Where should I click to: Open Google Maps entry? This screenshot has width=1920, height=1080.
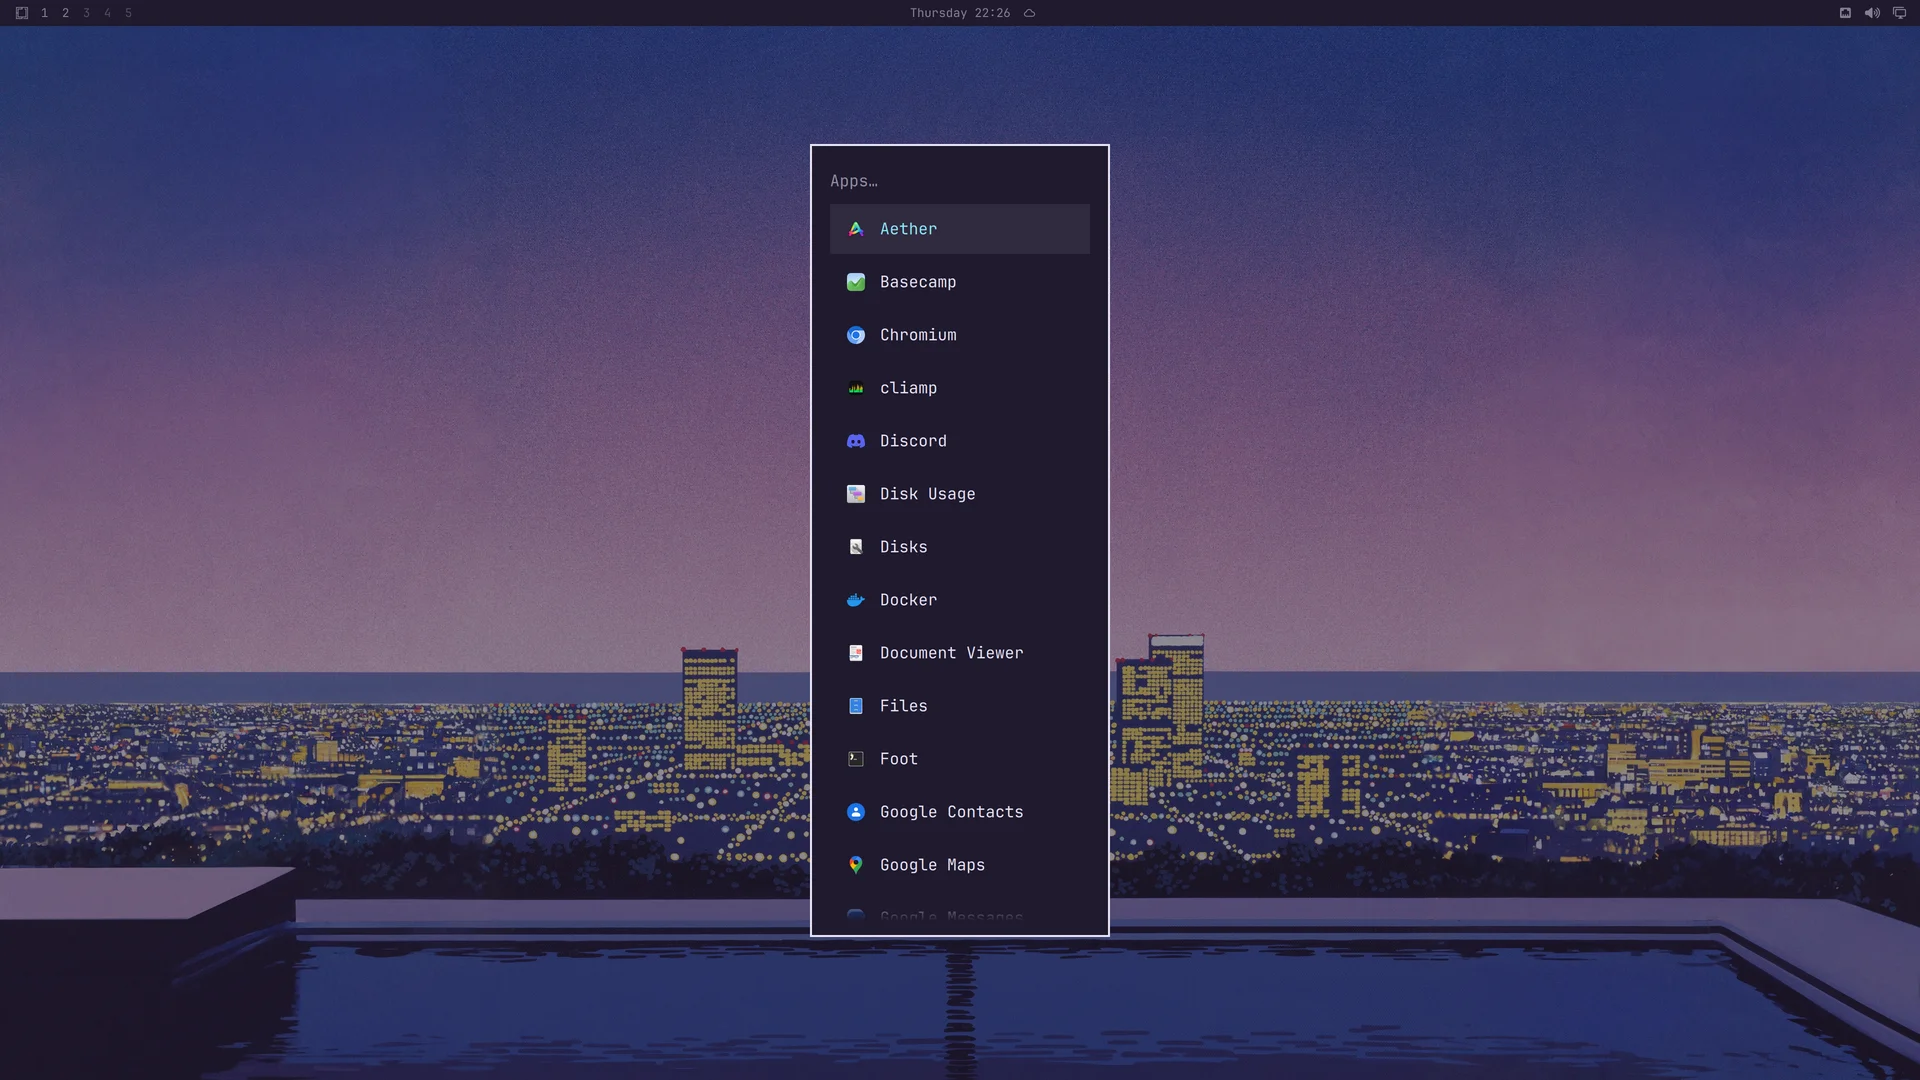click(959, 865)
